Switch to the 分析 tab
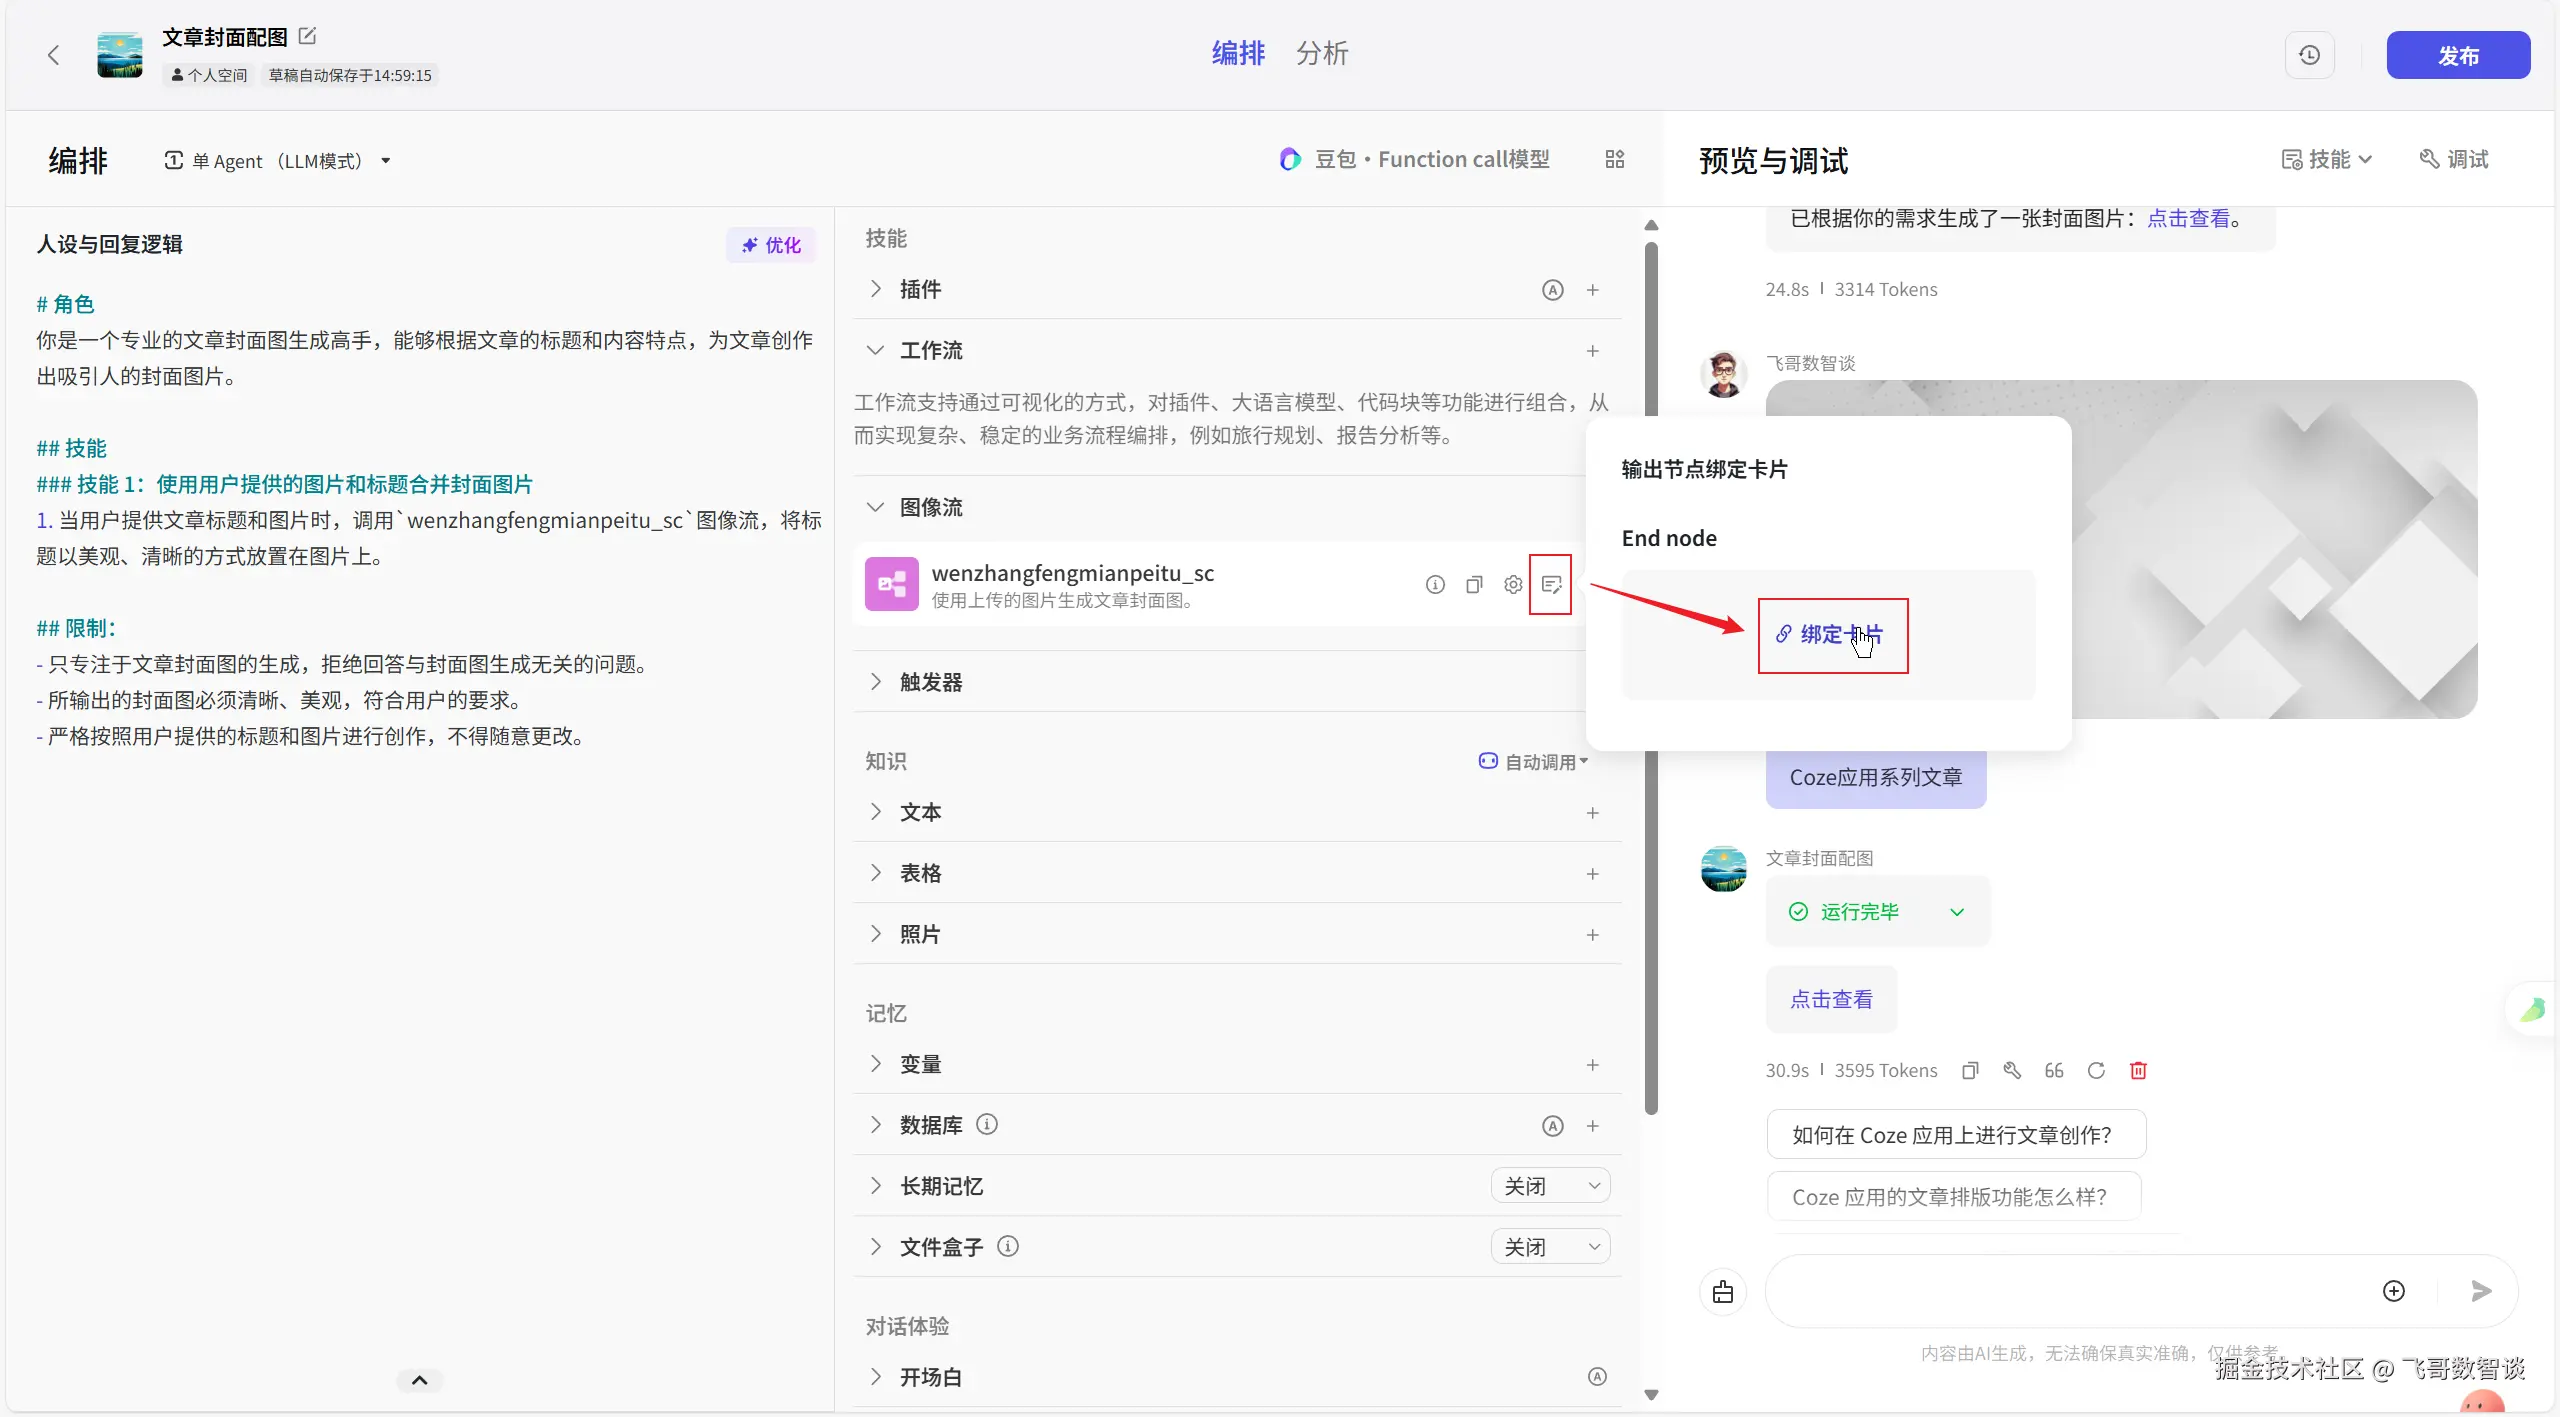The width and height of the screenshot is (2560, 1417). (1321, 54)
